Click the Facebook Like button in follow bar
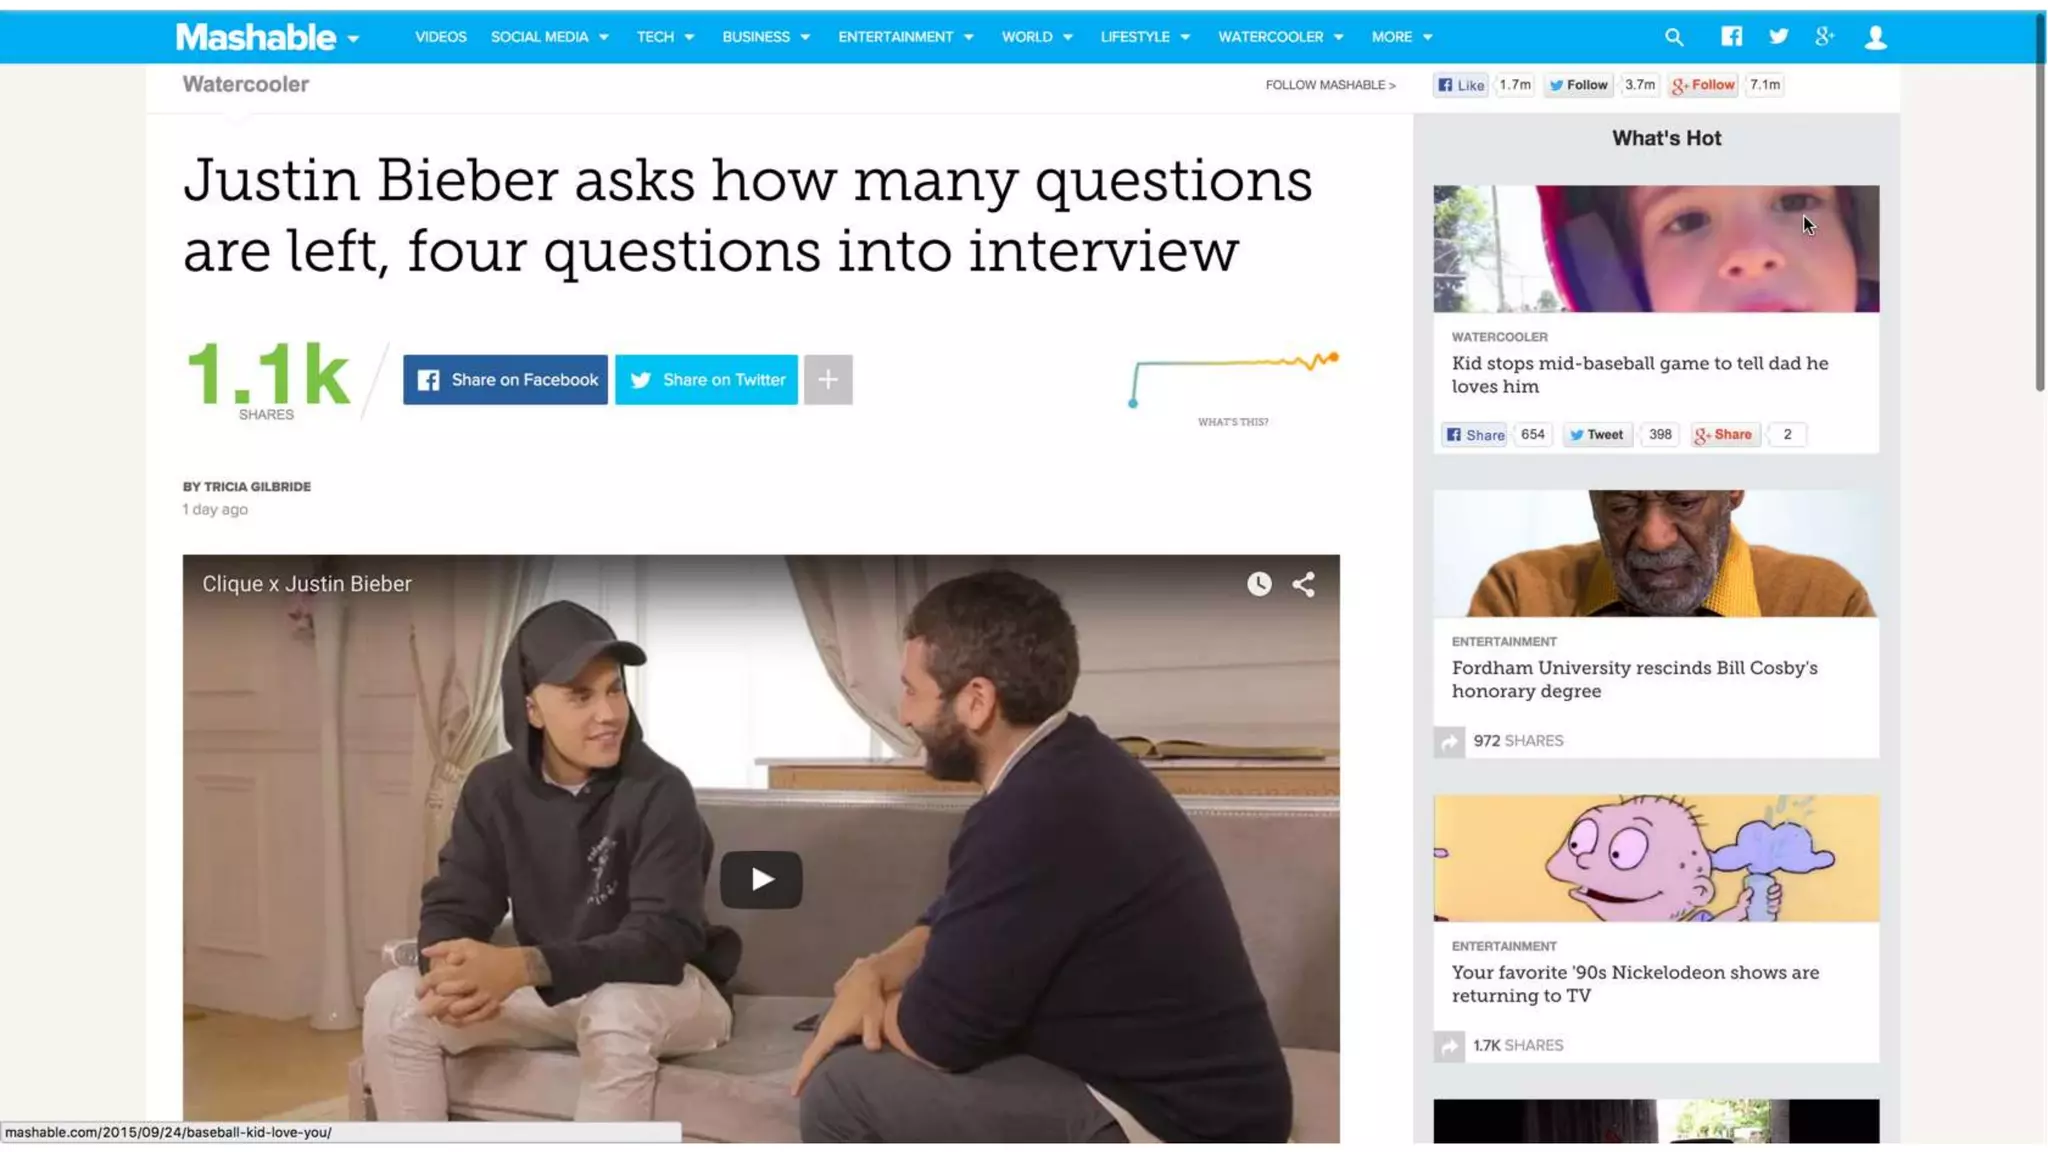This screenshot has width=2048, height=1152. click(1460, 85)
